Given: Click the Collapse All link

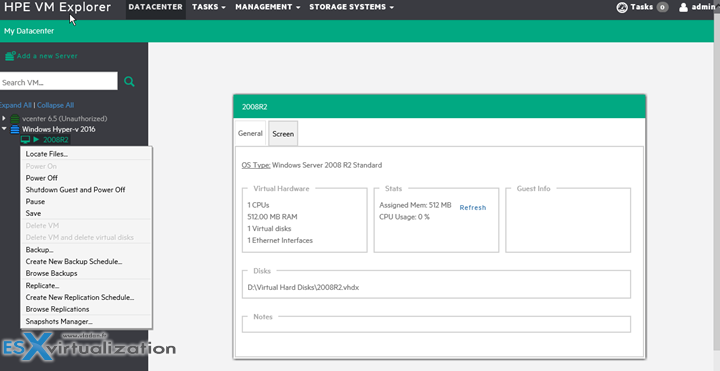Looking at the screenshot, I should 56,105.
